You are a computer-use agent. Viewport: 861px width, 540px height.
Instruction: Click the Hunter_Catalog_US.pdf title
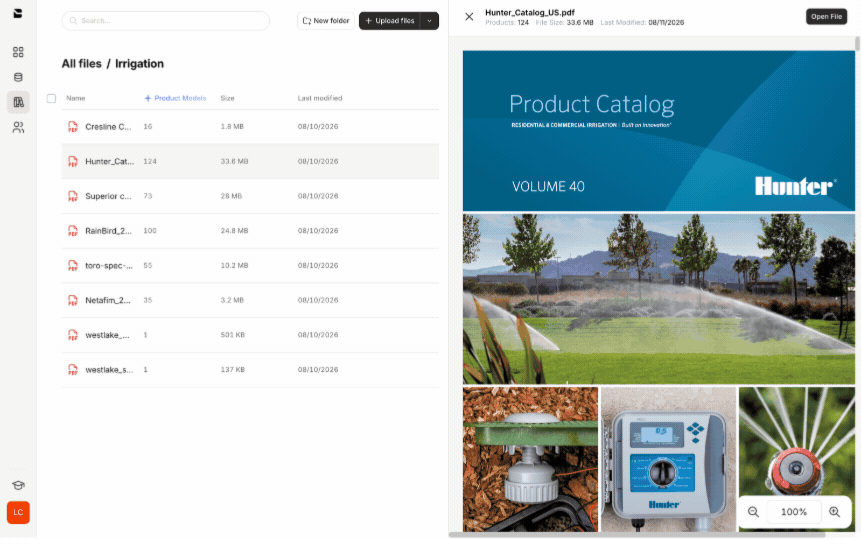pos(530,12)
